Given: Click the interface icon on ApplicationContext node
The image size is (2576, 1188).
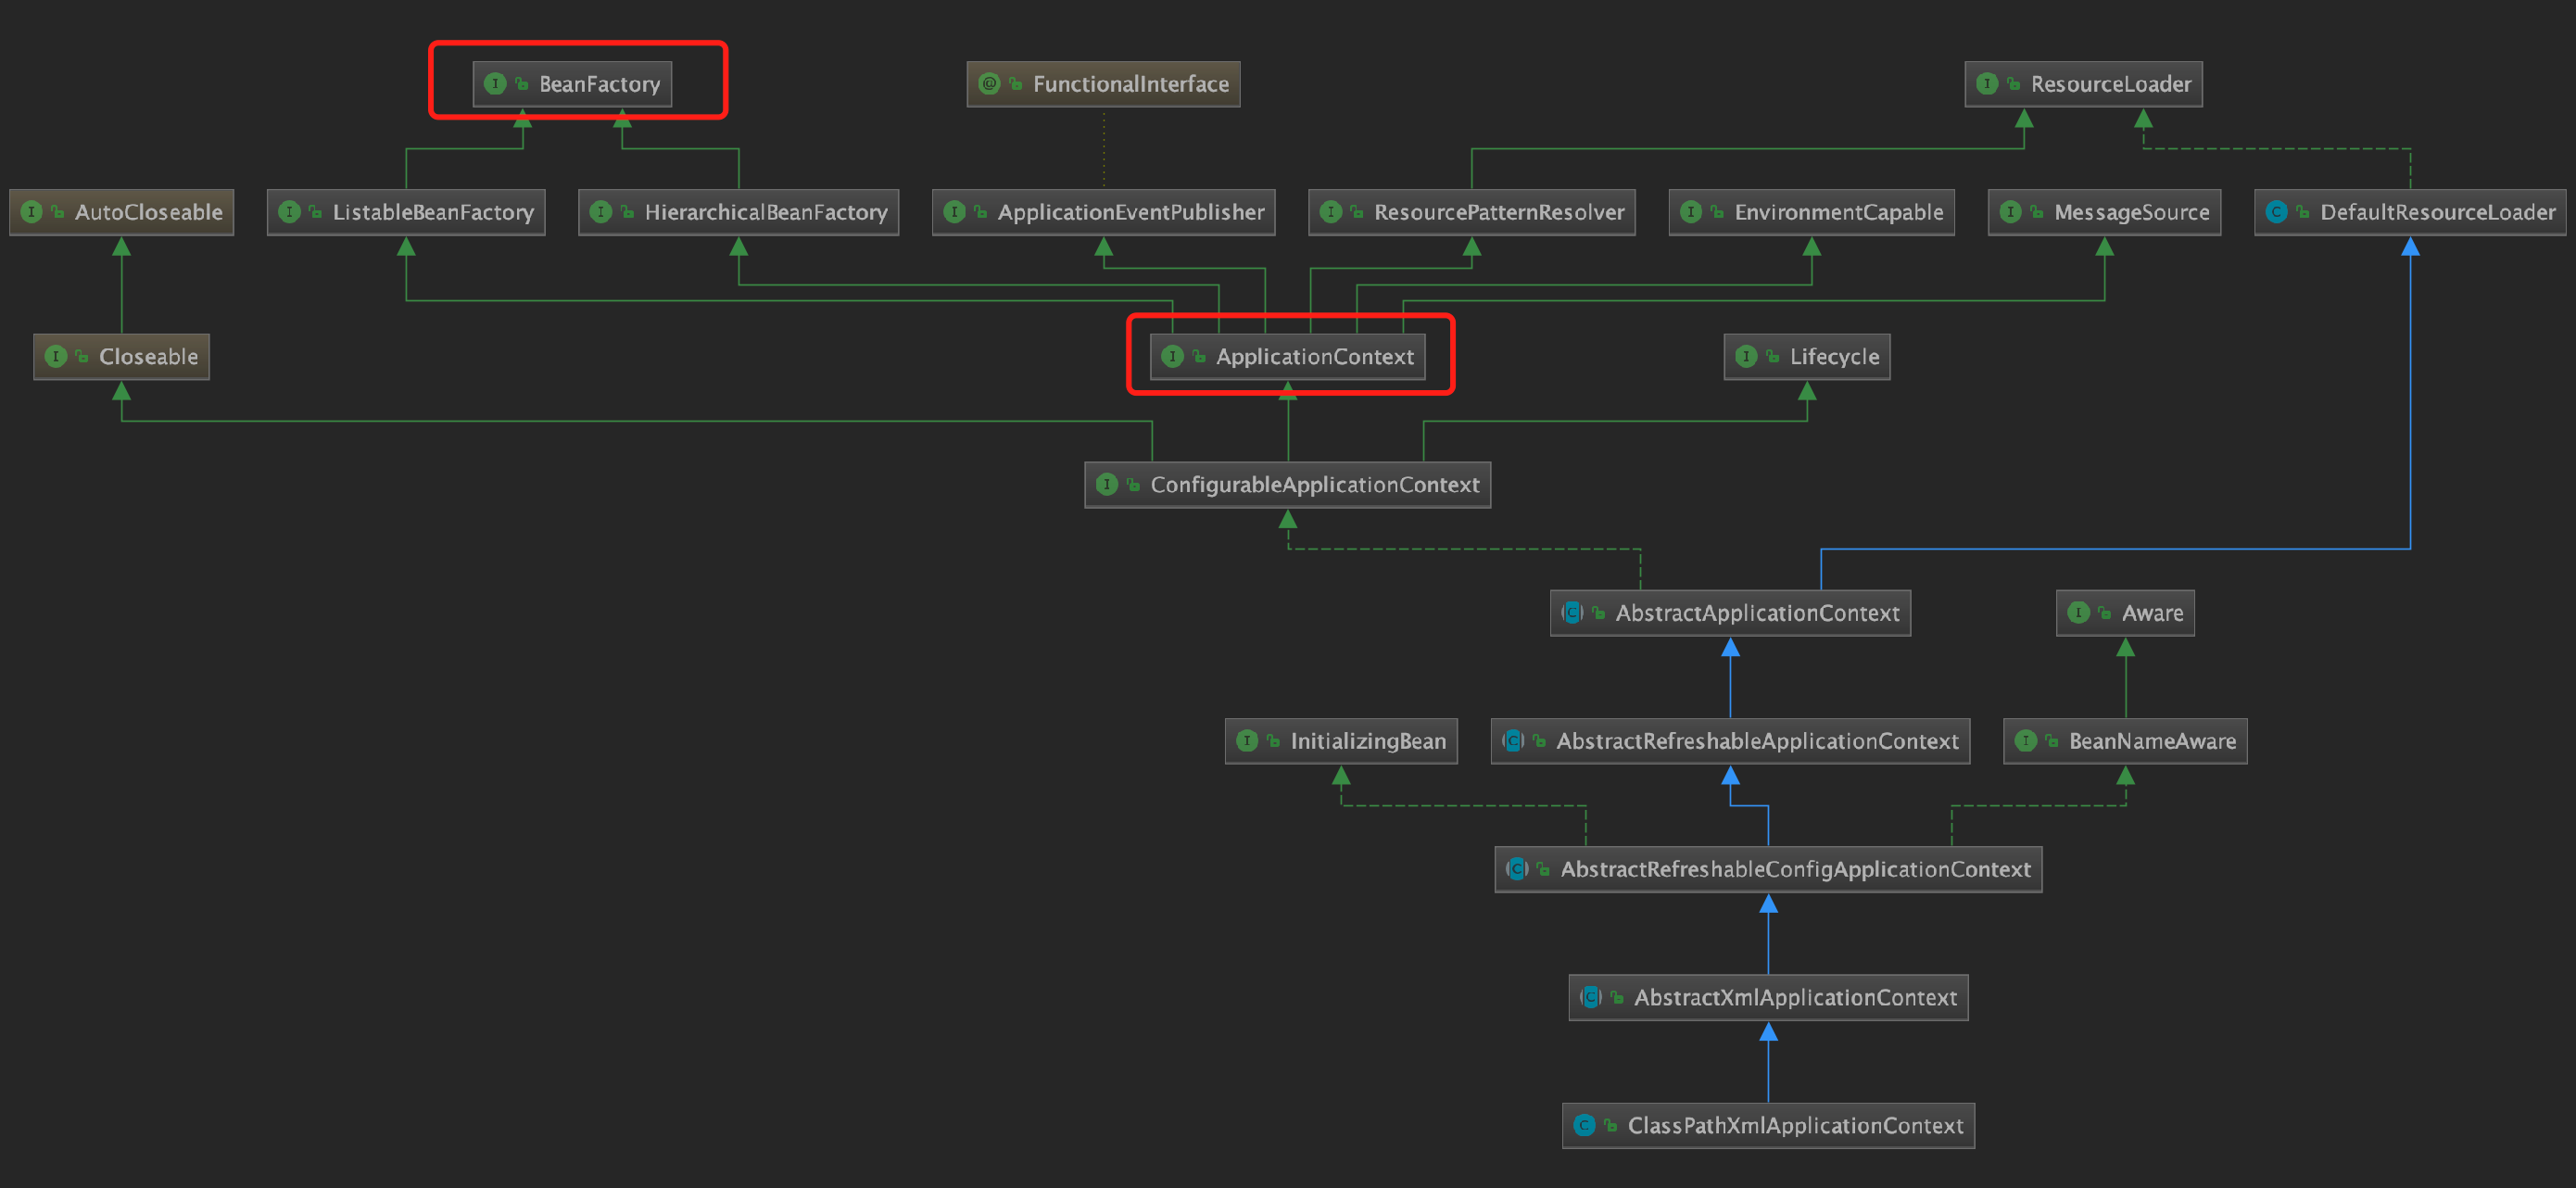Looking at the screenshot, I should pyautogui.click(x=1172, y=357).
